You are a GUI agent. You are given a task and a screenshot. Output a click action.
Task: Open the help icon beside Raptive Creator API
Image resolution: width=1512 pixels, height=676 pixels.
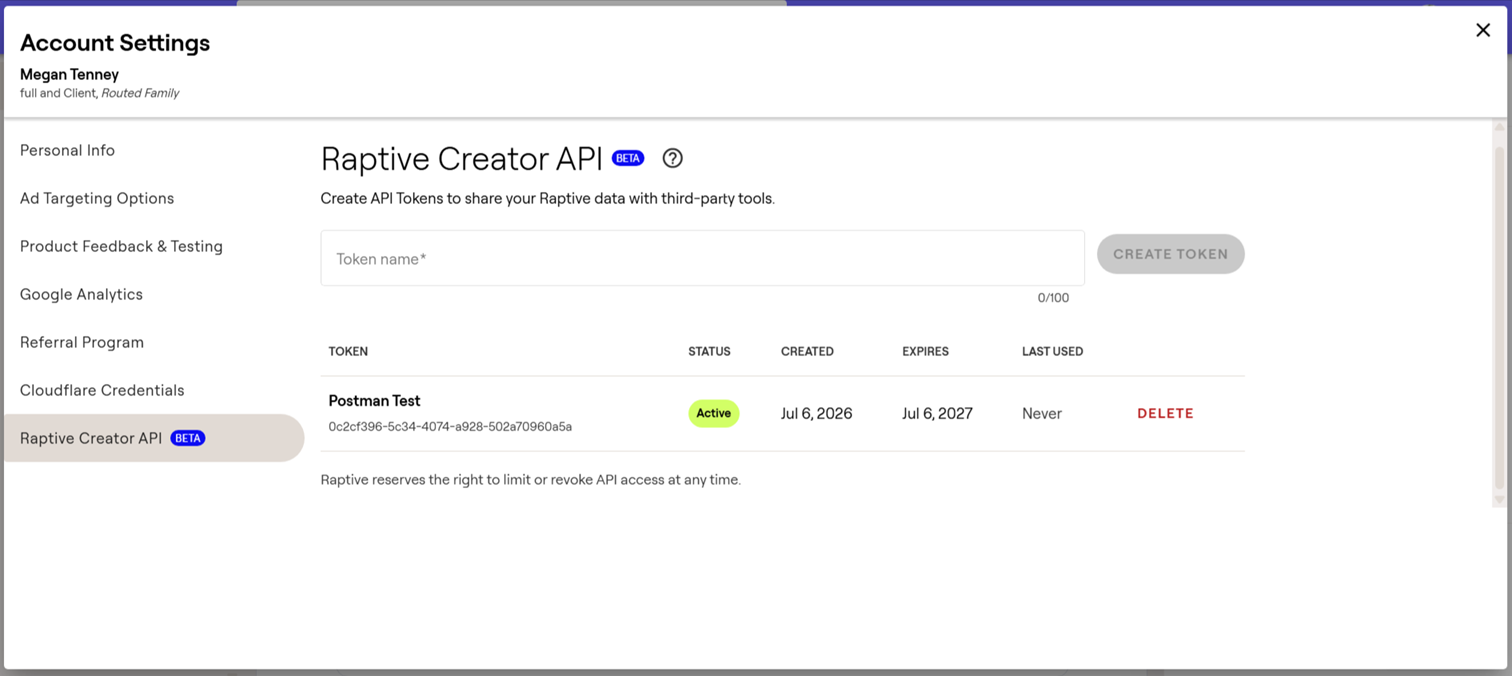point(673,158)
